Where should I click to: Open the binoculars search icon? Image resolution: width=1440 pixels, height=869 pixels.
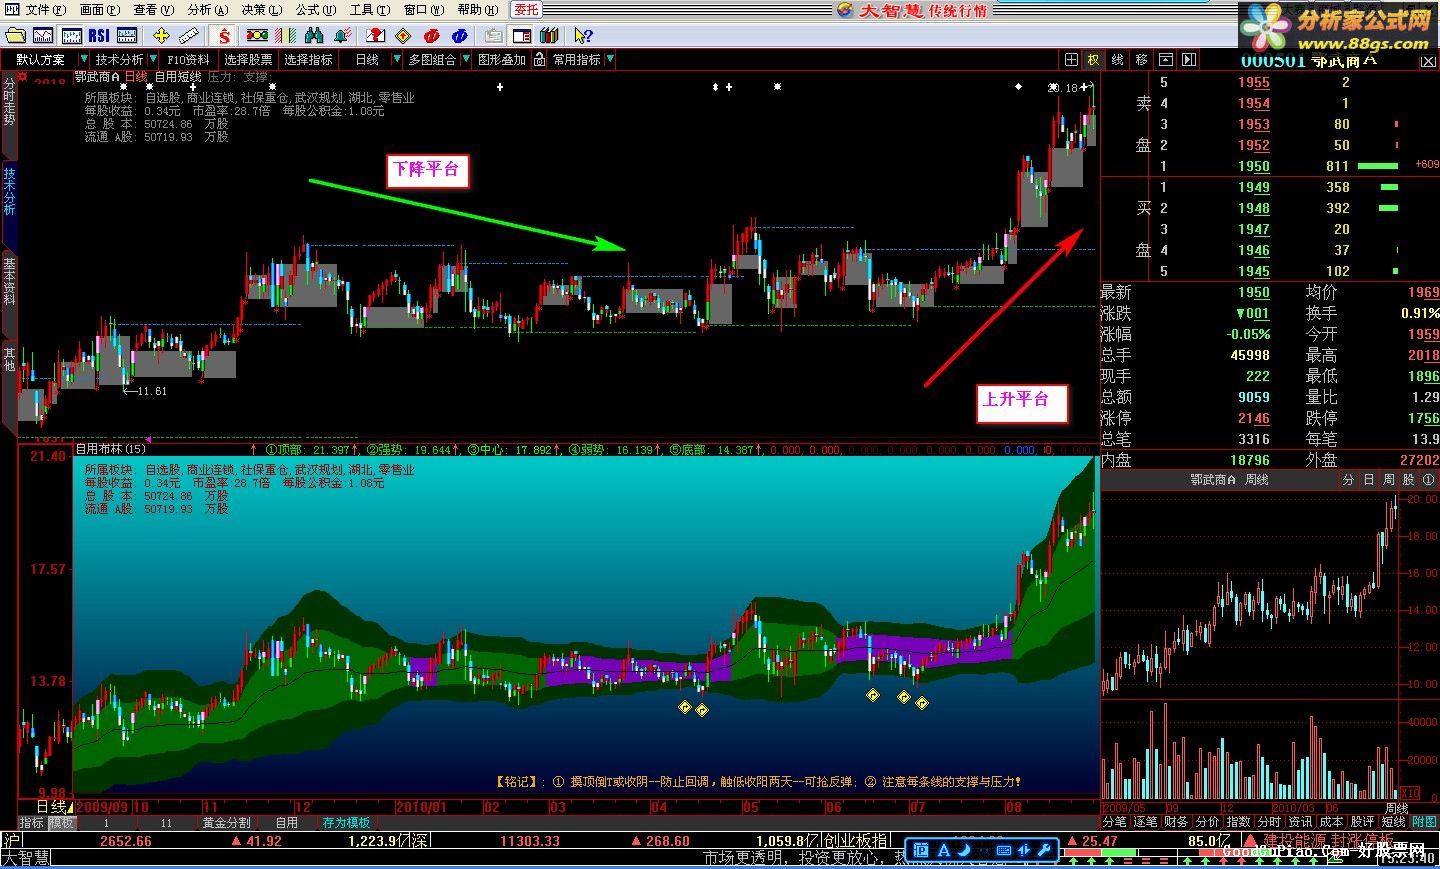313,36
